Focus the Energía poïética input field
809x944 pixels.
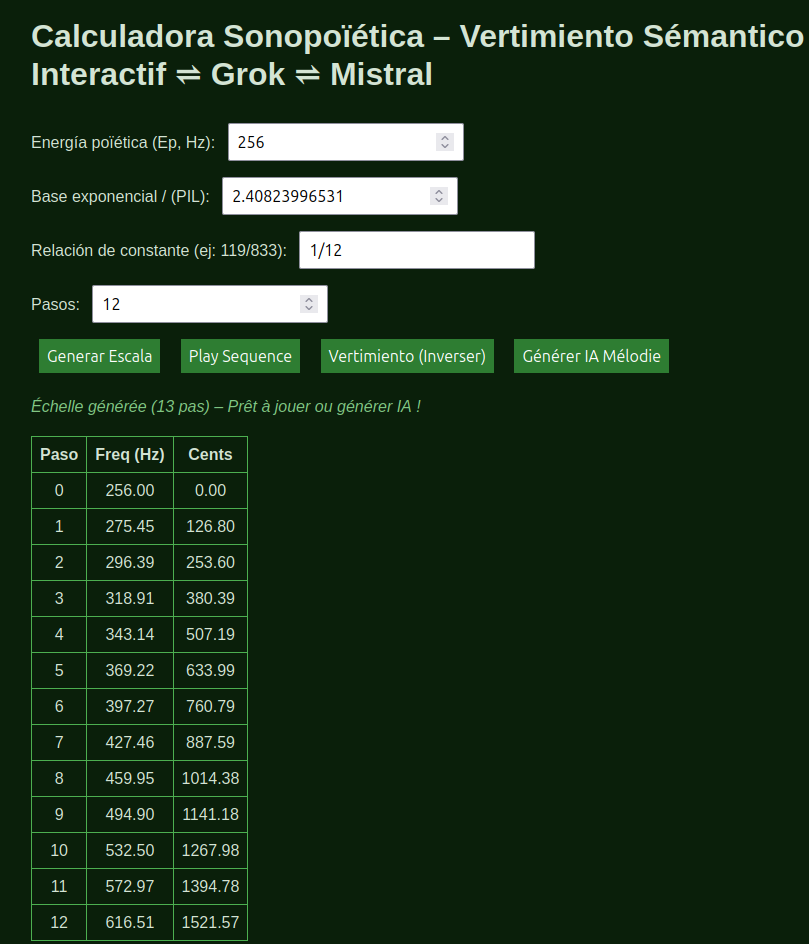330,142
